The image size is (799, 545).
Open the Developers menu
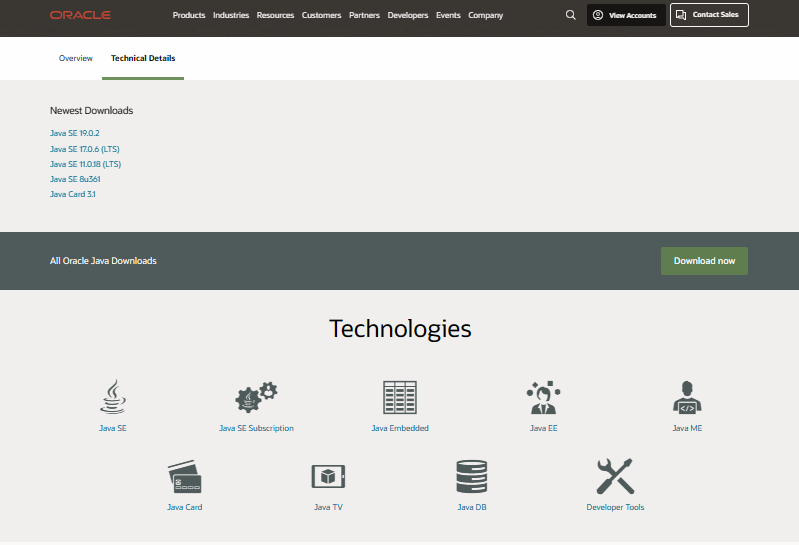click(408, 15)
